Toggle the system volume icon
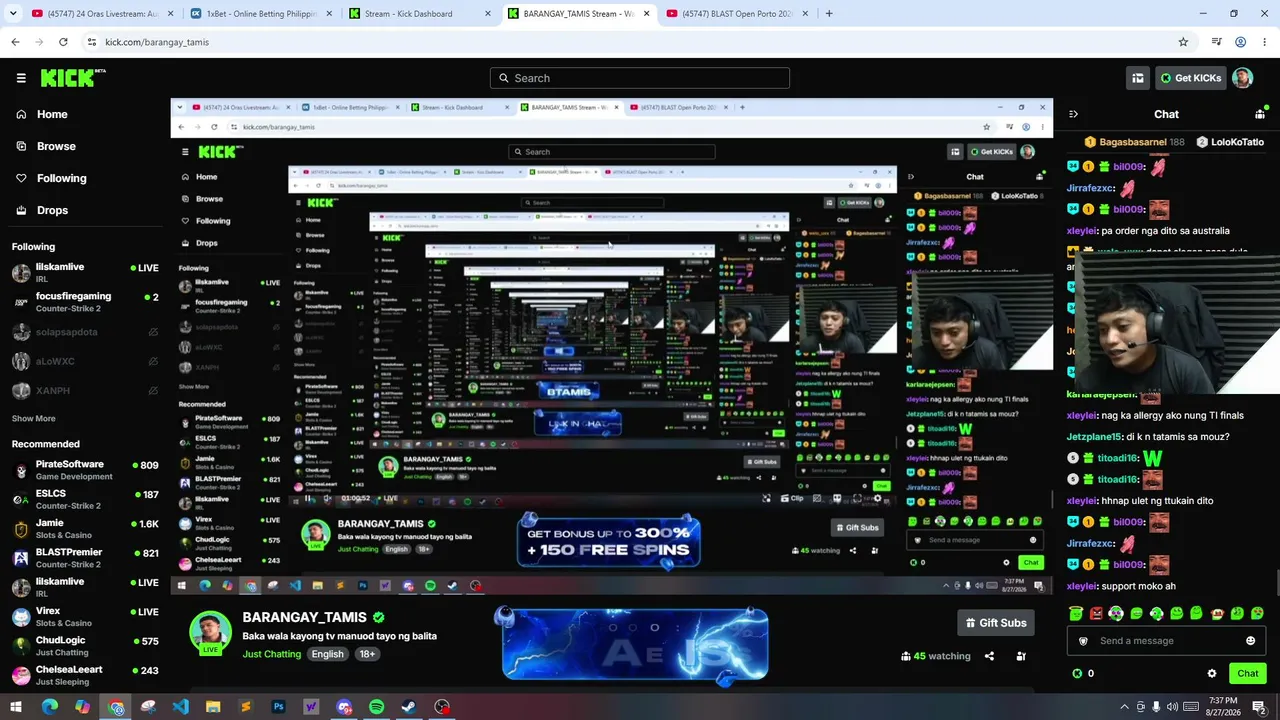The image size is (1280, 720). click(1172, 707)
